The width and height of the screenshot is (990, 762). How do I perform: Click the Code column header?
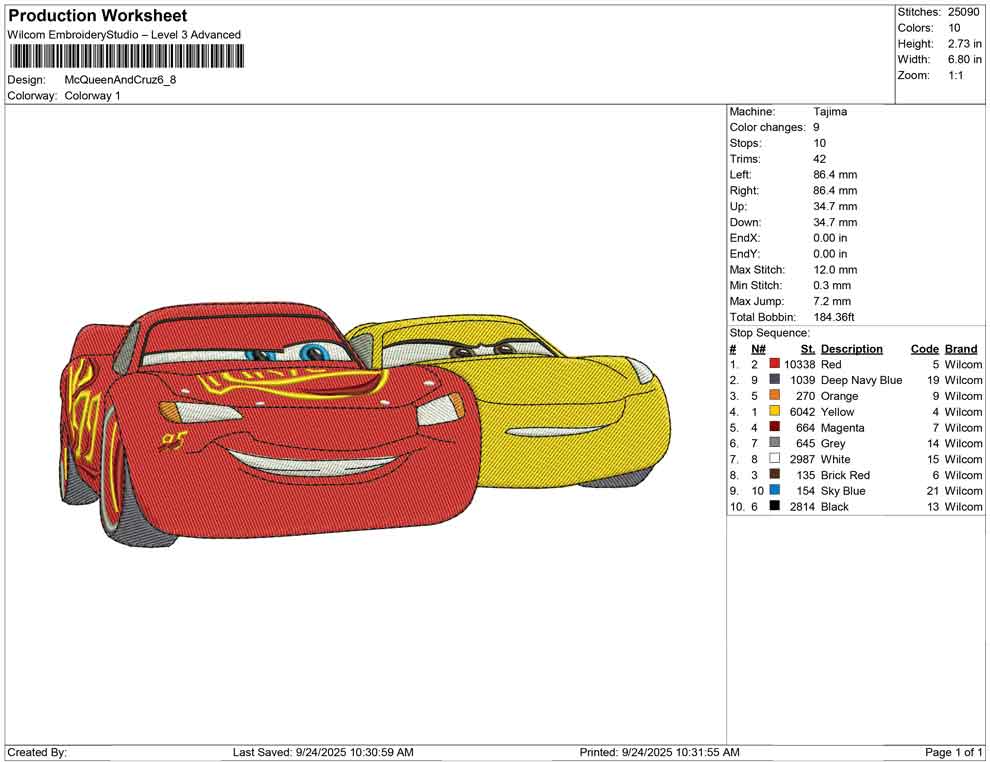pos(924,349)
